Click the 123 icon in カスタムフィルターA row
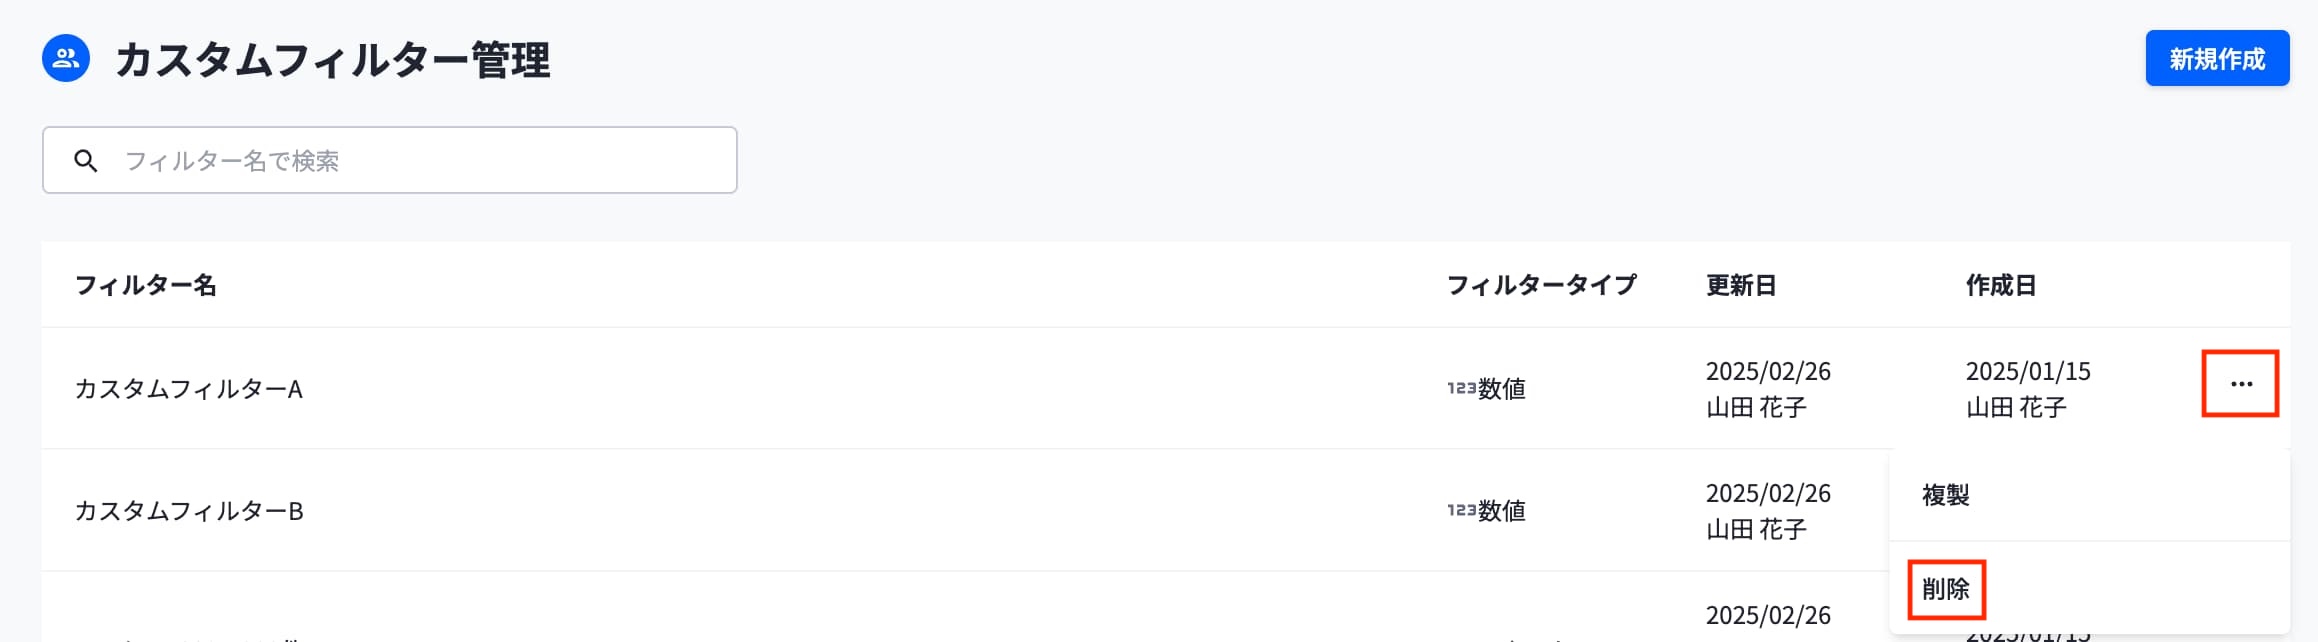Image resolution: width=2318 pixels, height=642 pixels. 1461,388
